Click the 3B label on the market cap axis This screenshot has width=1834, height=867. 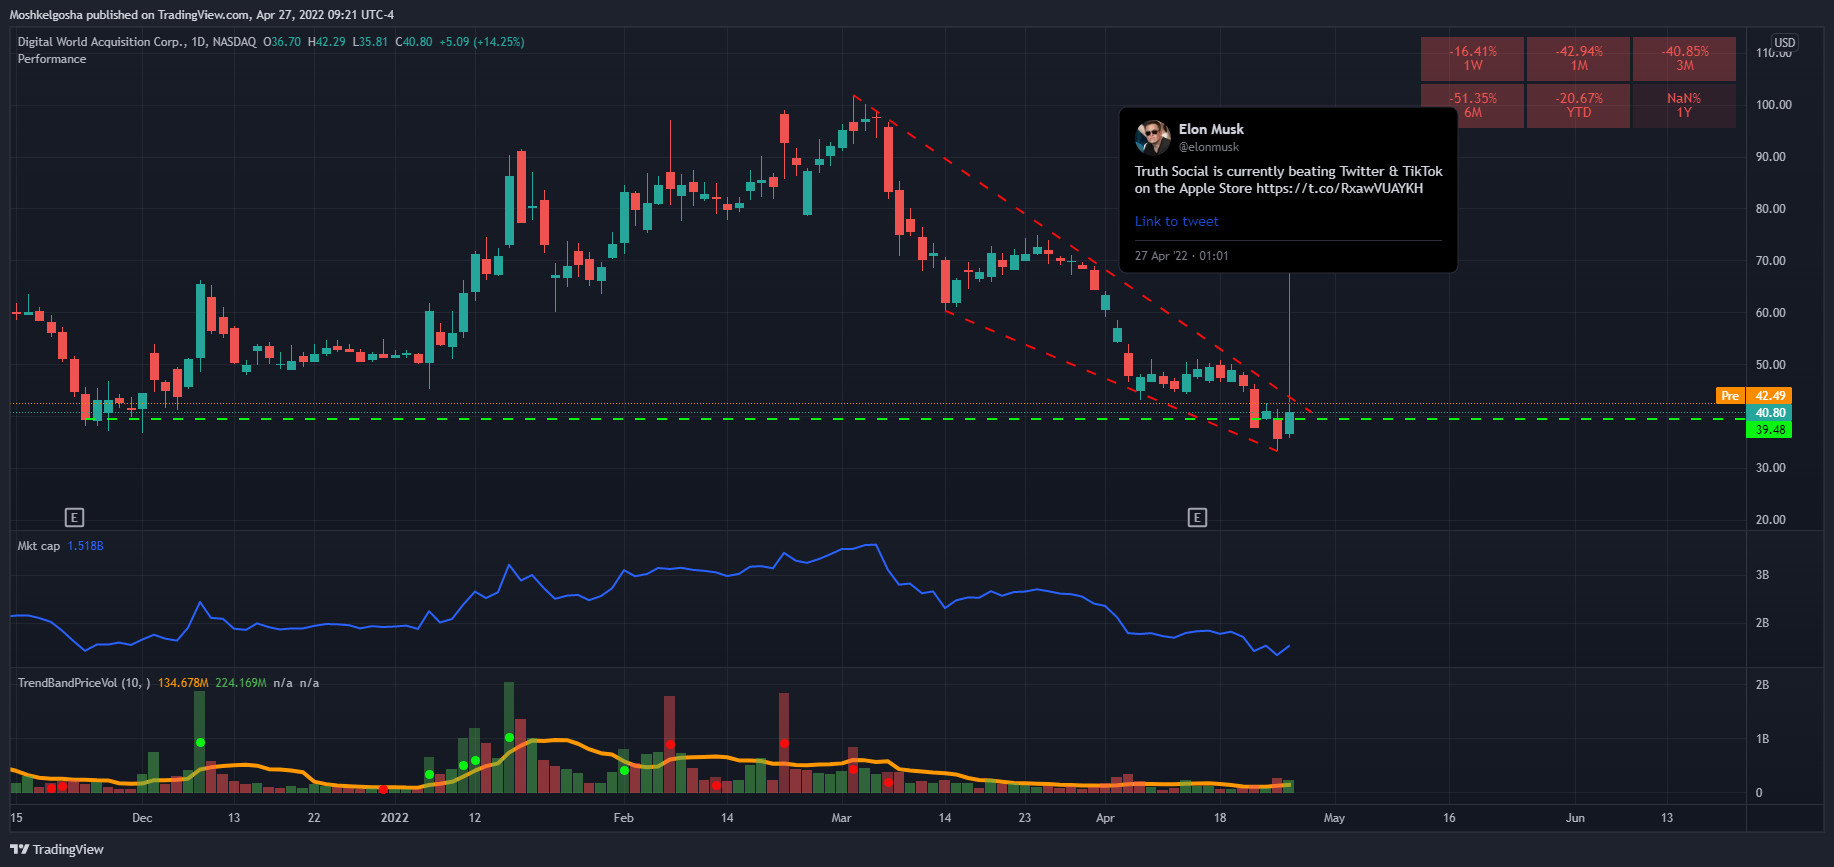point(1762,575)
